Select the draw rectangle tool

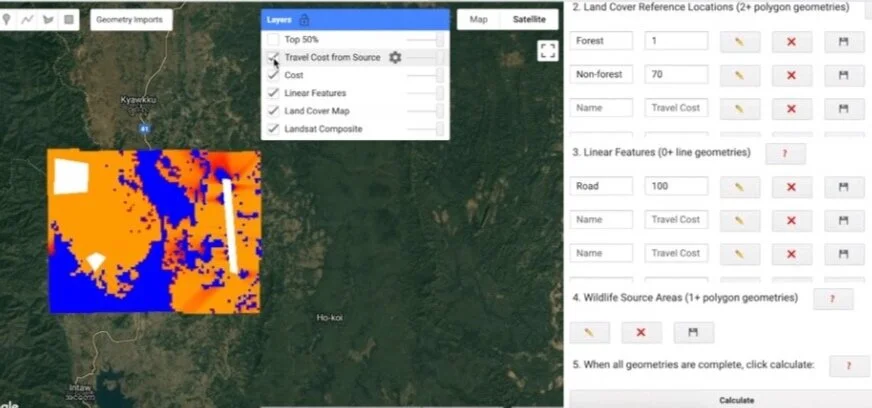coord(69,19)
